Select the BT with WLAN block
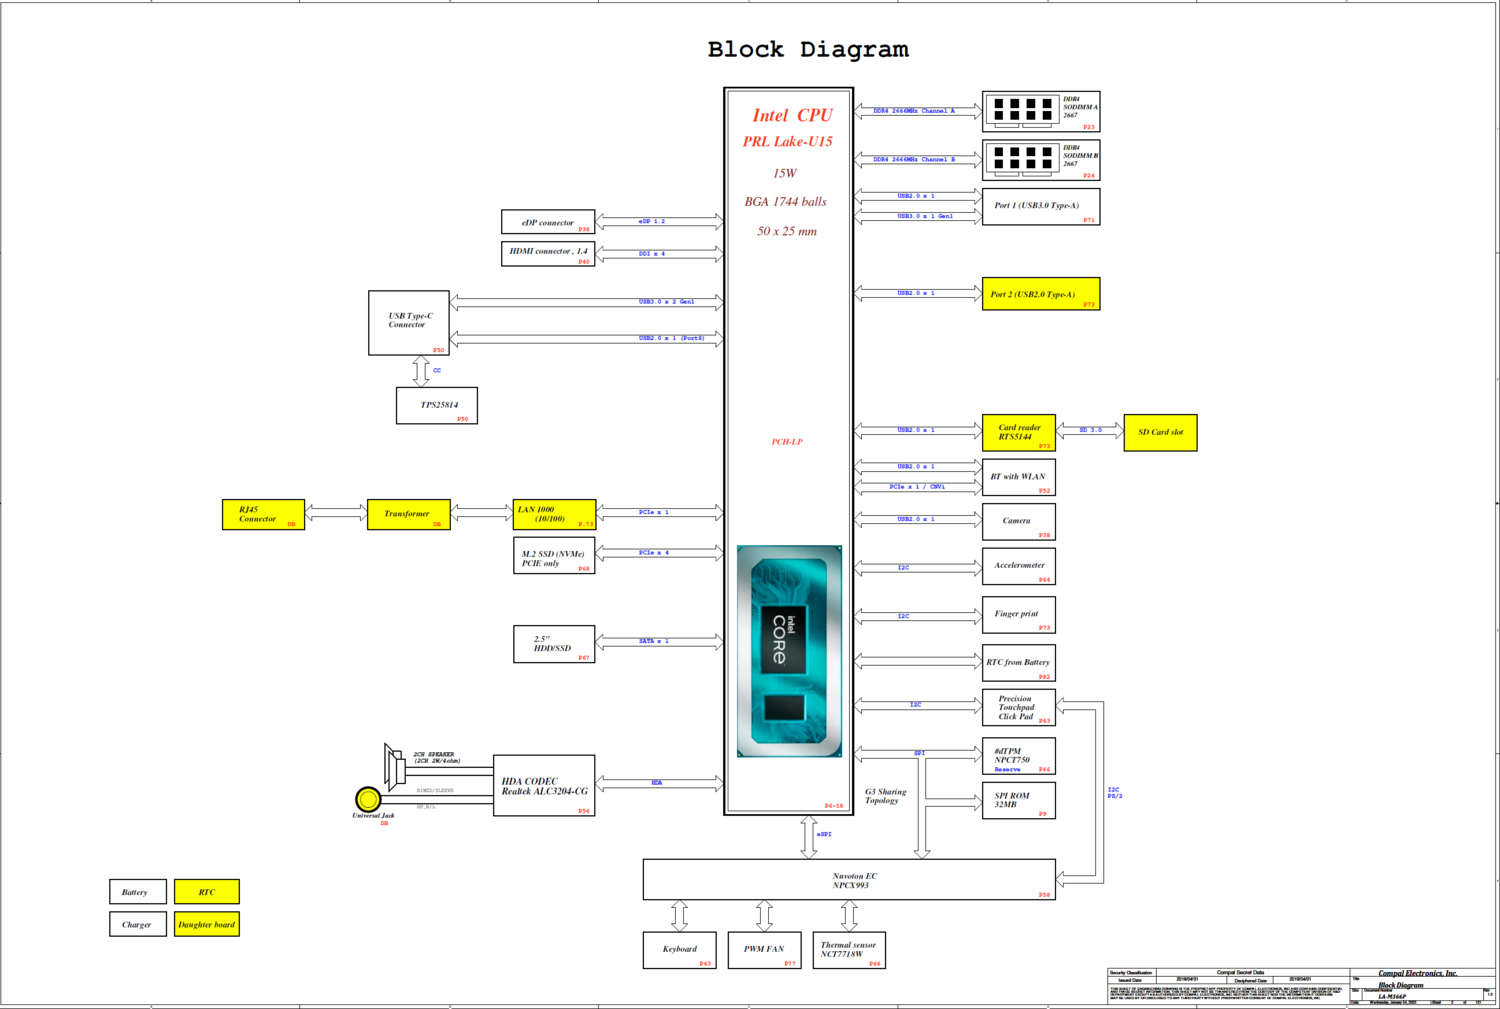The width and height of the screenshot is (1500, 1009). pyautogui.click(x=1019, y=477)
